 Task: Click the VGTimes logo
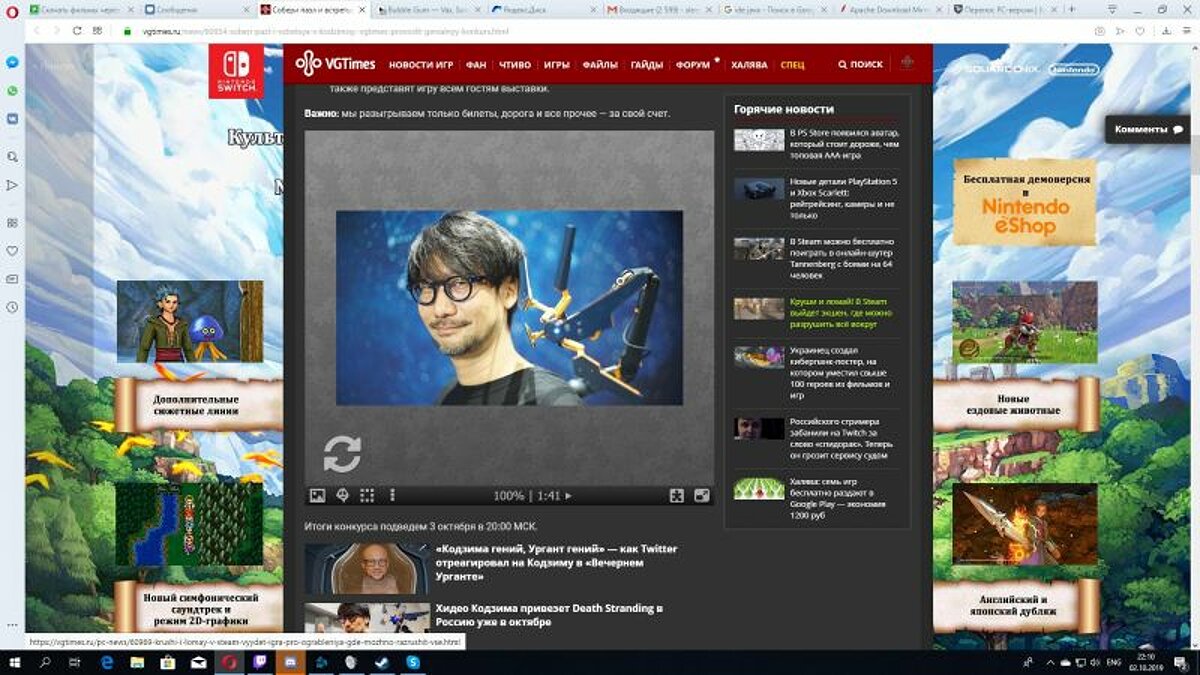pyautogui.click(x=336, y=64)
